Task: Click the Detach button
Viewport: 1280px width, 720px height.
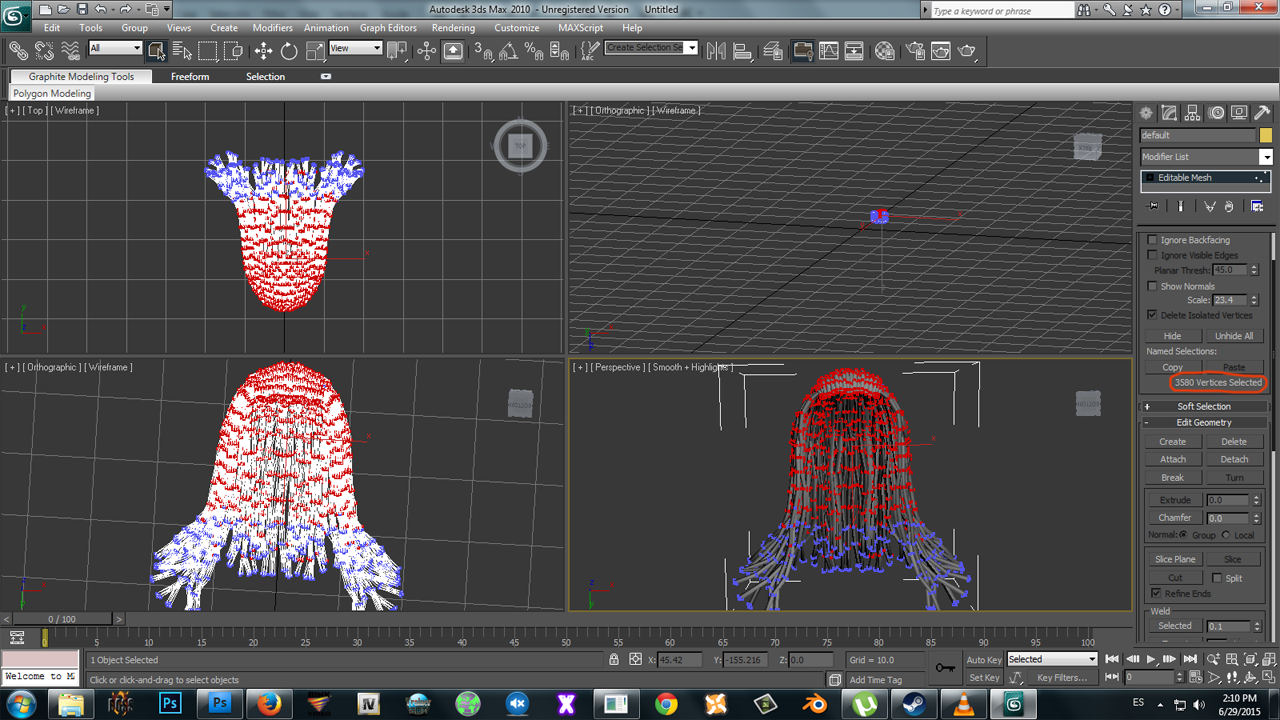Action: [x=1234, y=459]
